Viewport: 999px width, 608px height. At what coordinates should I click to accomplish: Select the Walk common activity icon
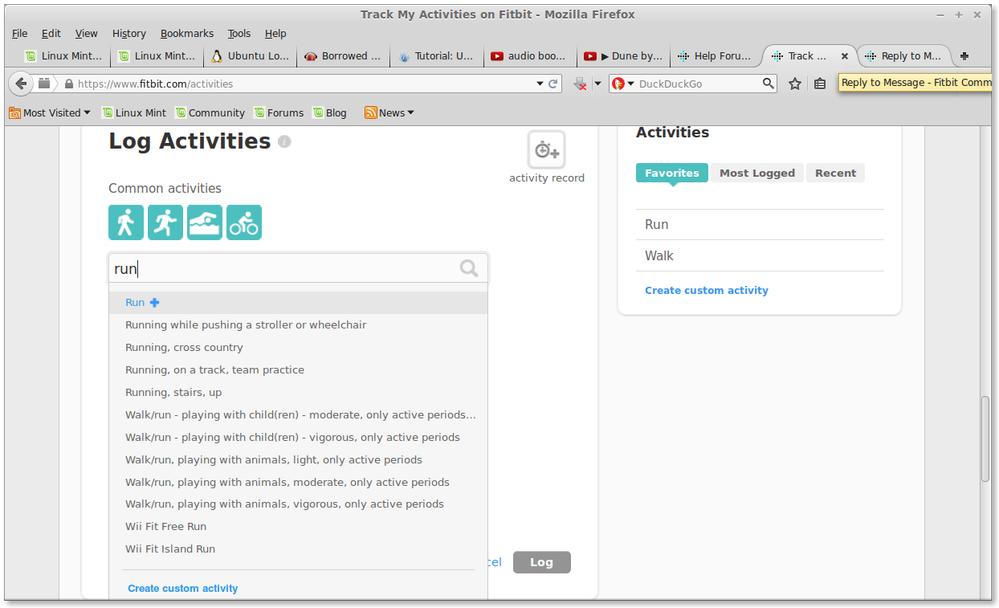click(126, 222)
